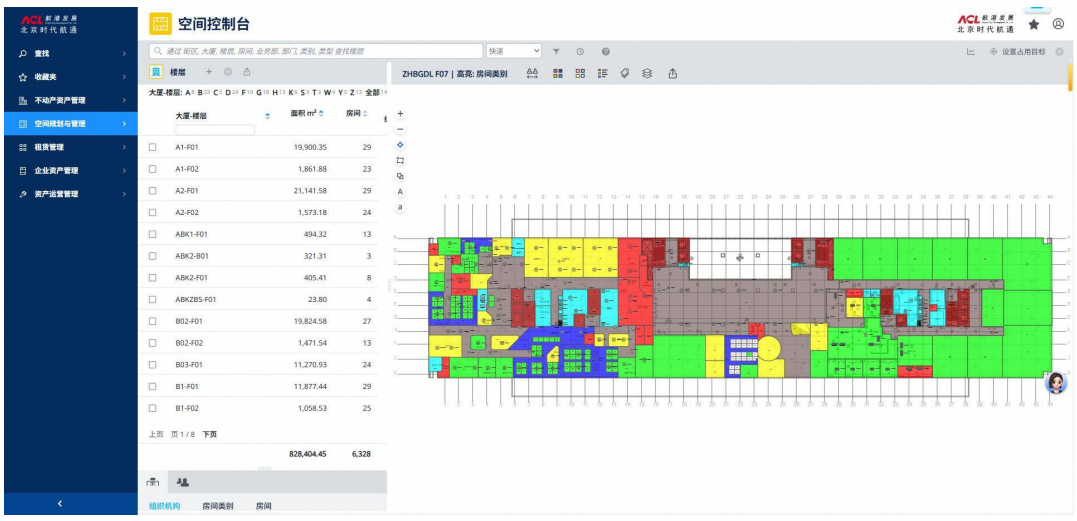Open the top-right gear settings icon
The width and height of the screenshot is (1077, 521).
[x=1059, y=51]
